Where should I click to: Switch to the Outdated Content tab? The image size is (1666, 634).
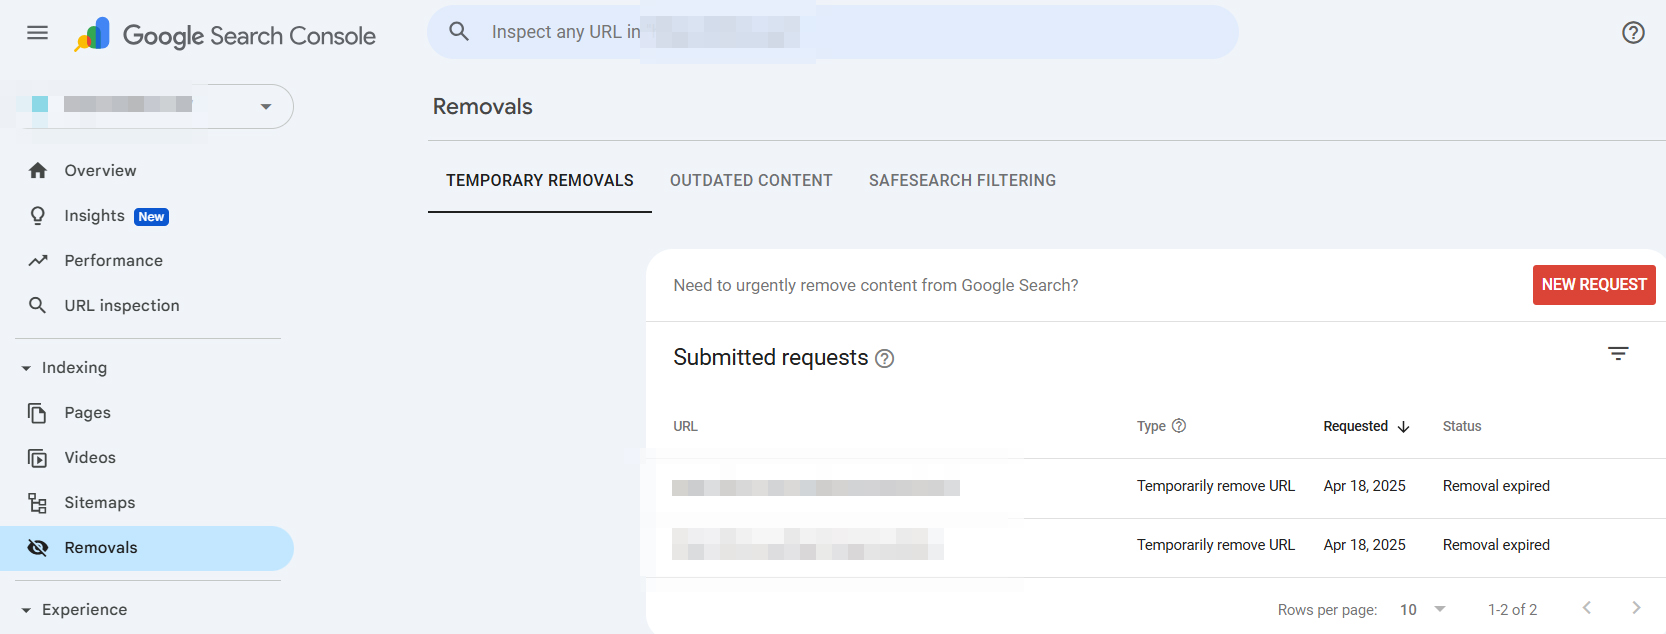750,181
